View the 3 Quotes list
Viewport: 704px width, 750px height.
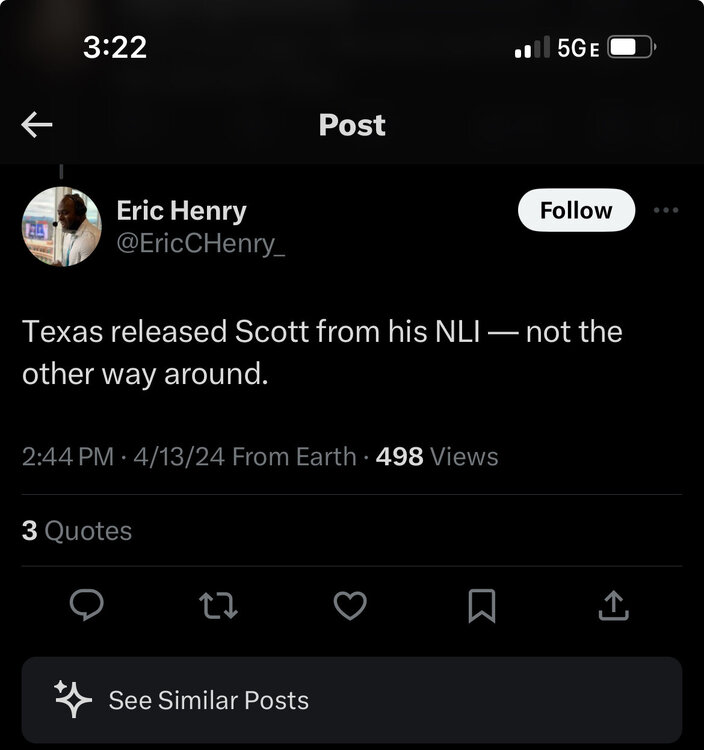tap(77, 530)
